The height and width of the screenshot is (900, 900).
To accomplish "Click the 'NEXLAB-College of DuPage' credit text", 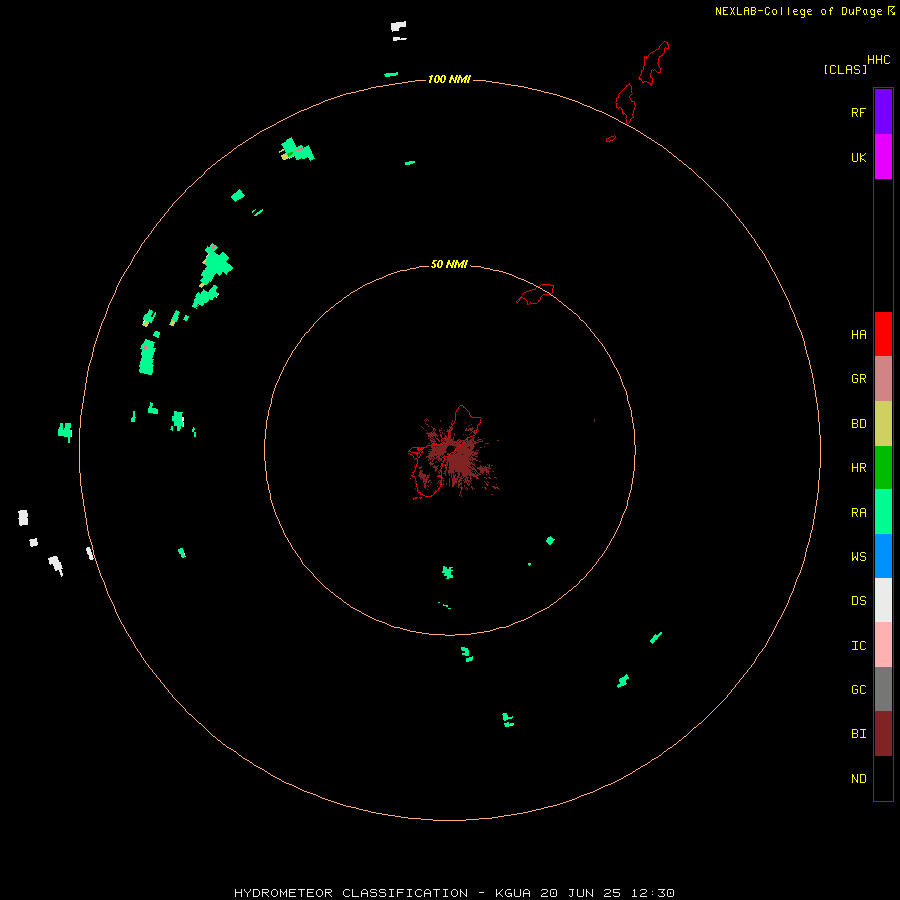I will [x=798, y=11].
